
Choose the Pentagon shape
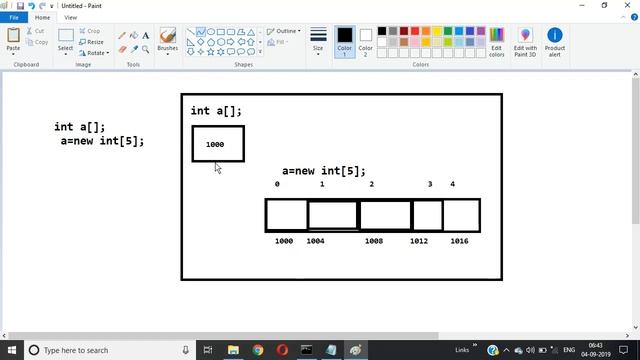tap(211, 42)
